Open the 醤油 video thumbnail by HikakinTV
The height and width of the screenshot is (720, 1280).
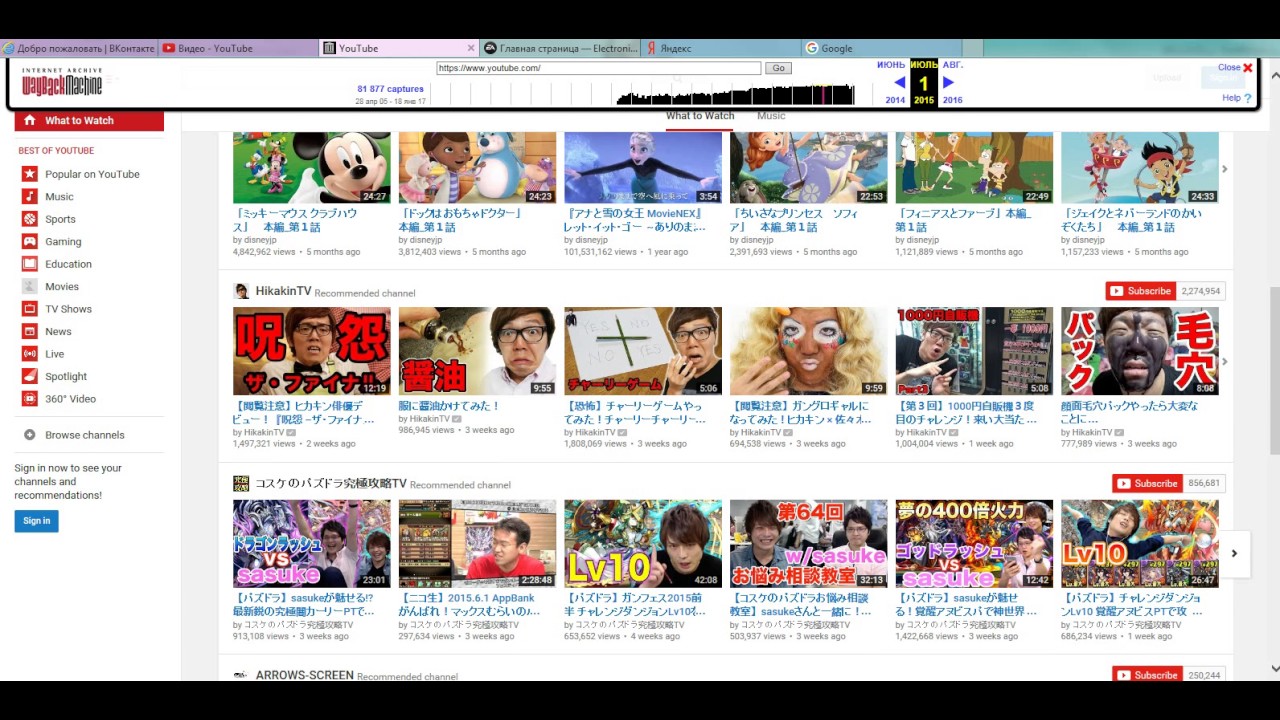477,351
